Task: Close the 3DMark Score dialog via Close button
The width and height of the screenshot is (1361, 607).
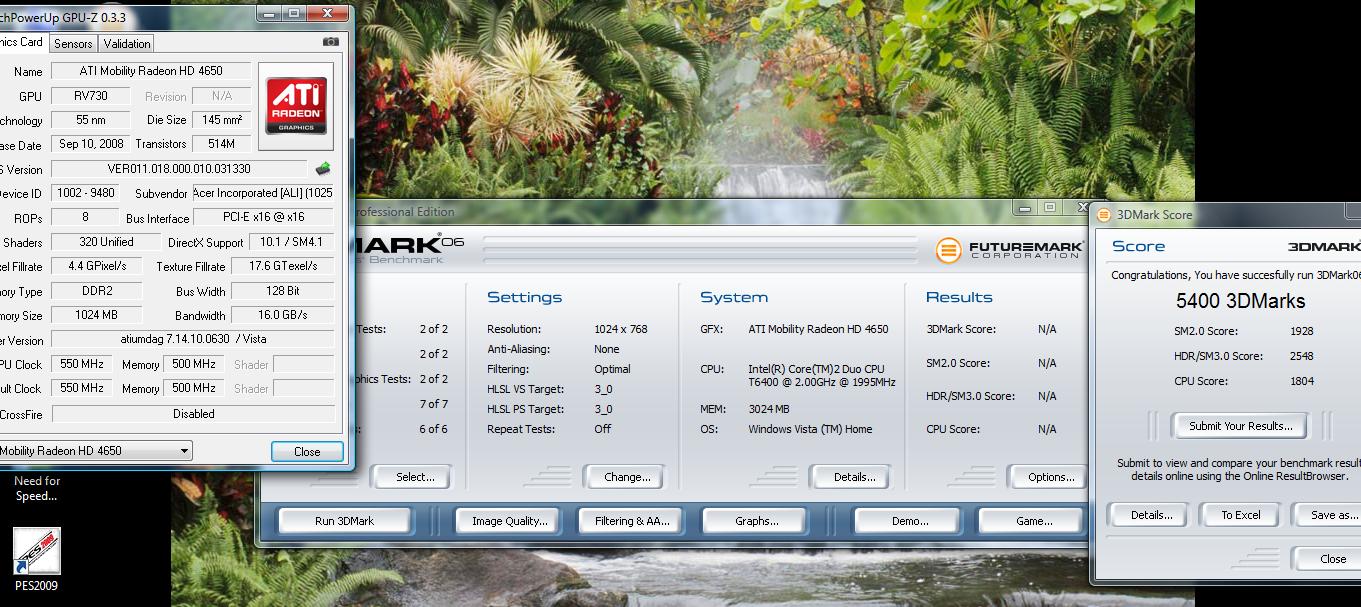Action: pos(1328,559)
